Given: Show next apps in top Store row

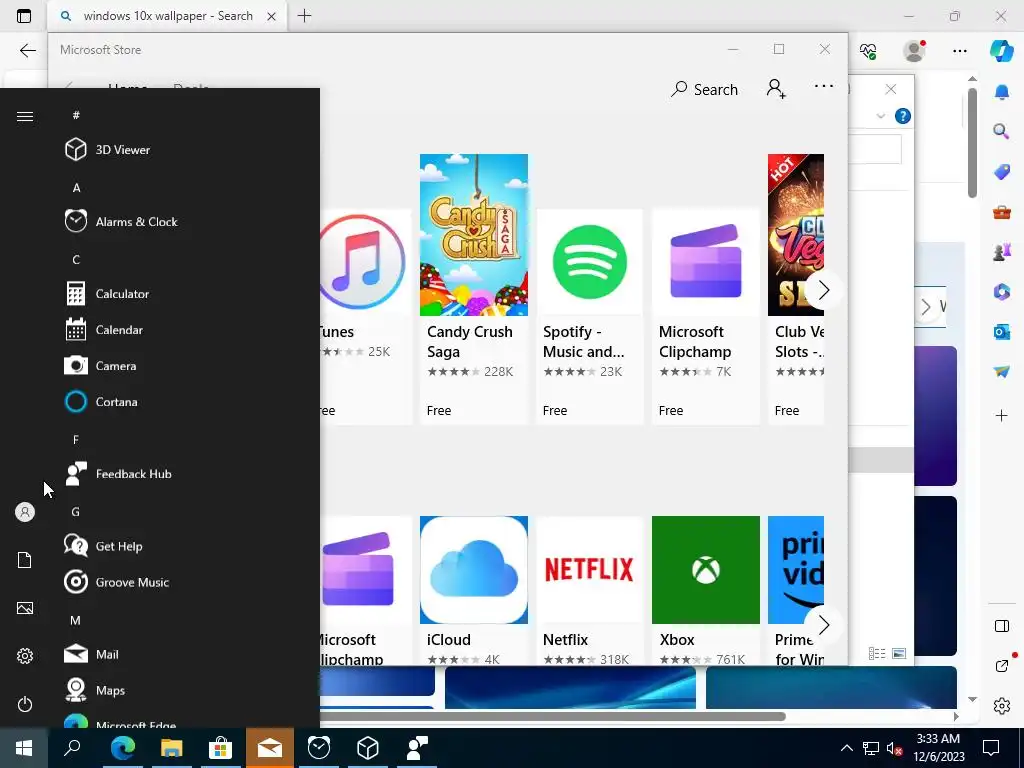Looking at the screenshot, I should tap(824, 289).
